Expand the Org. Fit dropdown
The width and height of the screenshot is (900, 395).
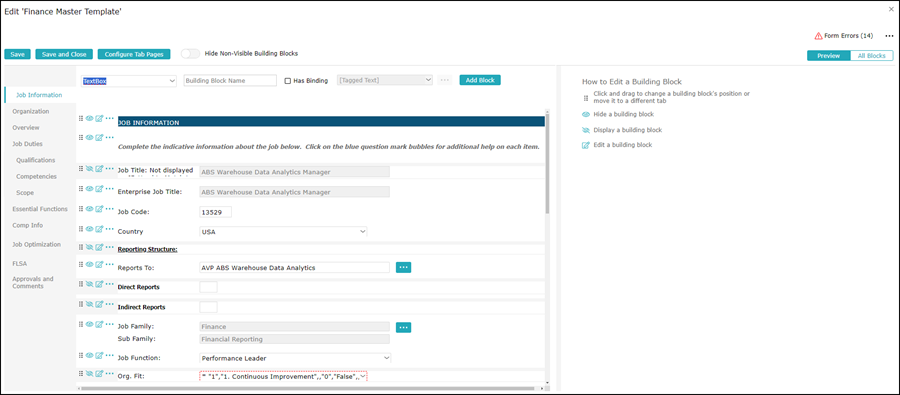282,377
